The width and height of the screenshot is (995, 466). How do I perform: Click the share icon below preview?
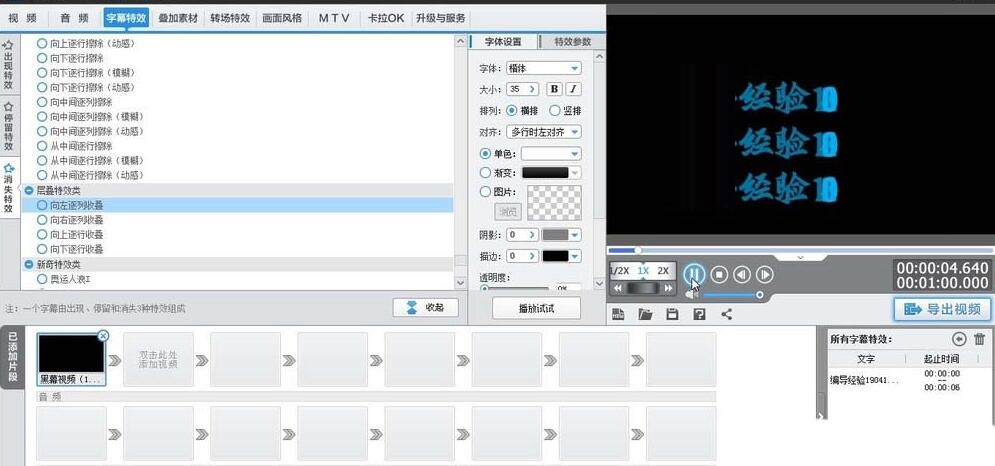pos(727,314)
